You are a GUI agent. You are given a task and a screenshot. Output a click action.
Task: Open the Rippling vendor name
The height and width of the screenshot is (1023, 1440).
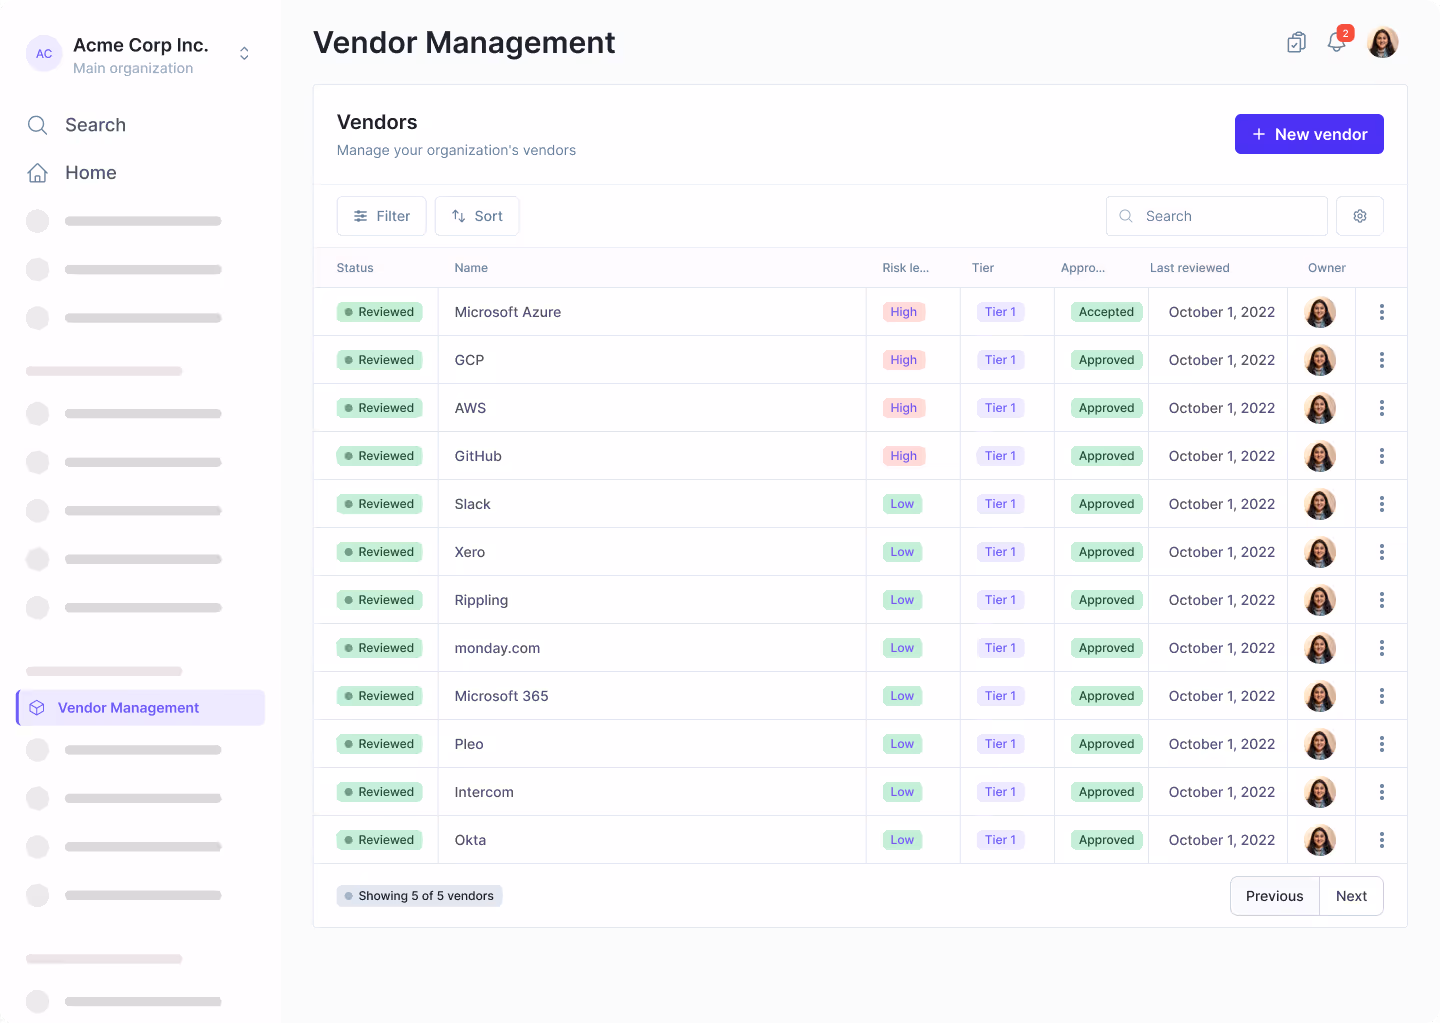[x=481, y=600]
